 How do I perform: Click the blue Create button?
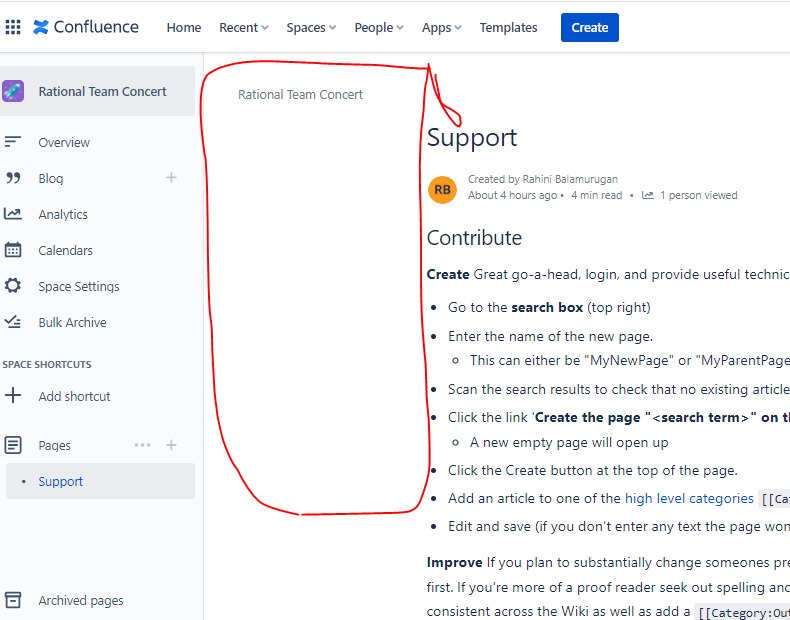point(589,27)
